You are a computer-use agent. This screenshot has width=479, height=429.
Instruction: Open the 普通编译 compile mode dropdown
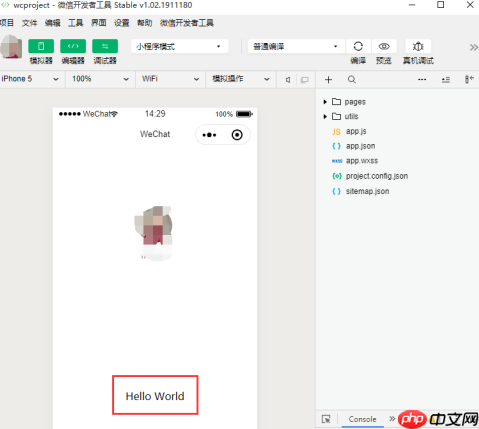pyautogui.click(x=296, y=46)
